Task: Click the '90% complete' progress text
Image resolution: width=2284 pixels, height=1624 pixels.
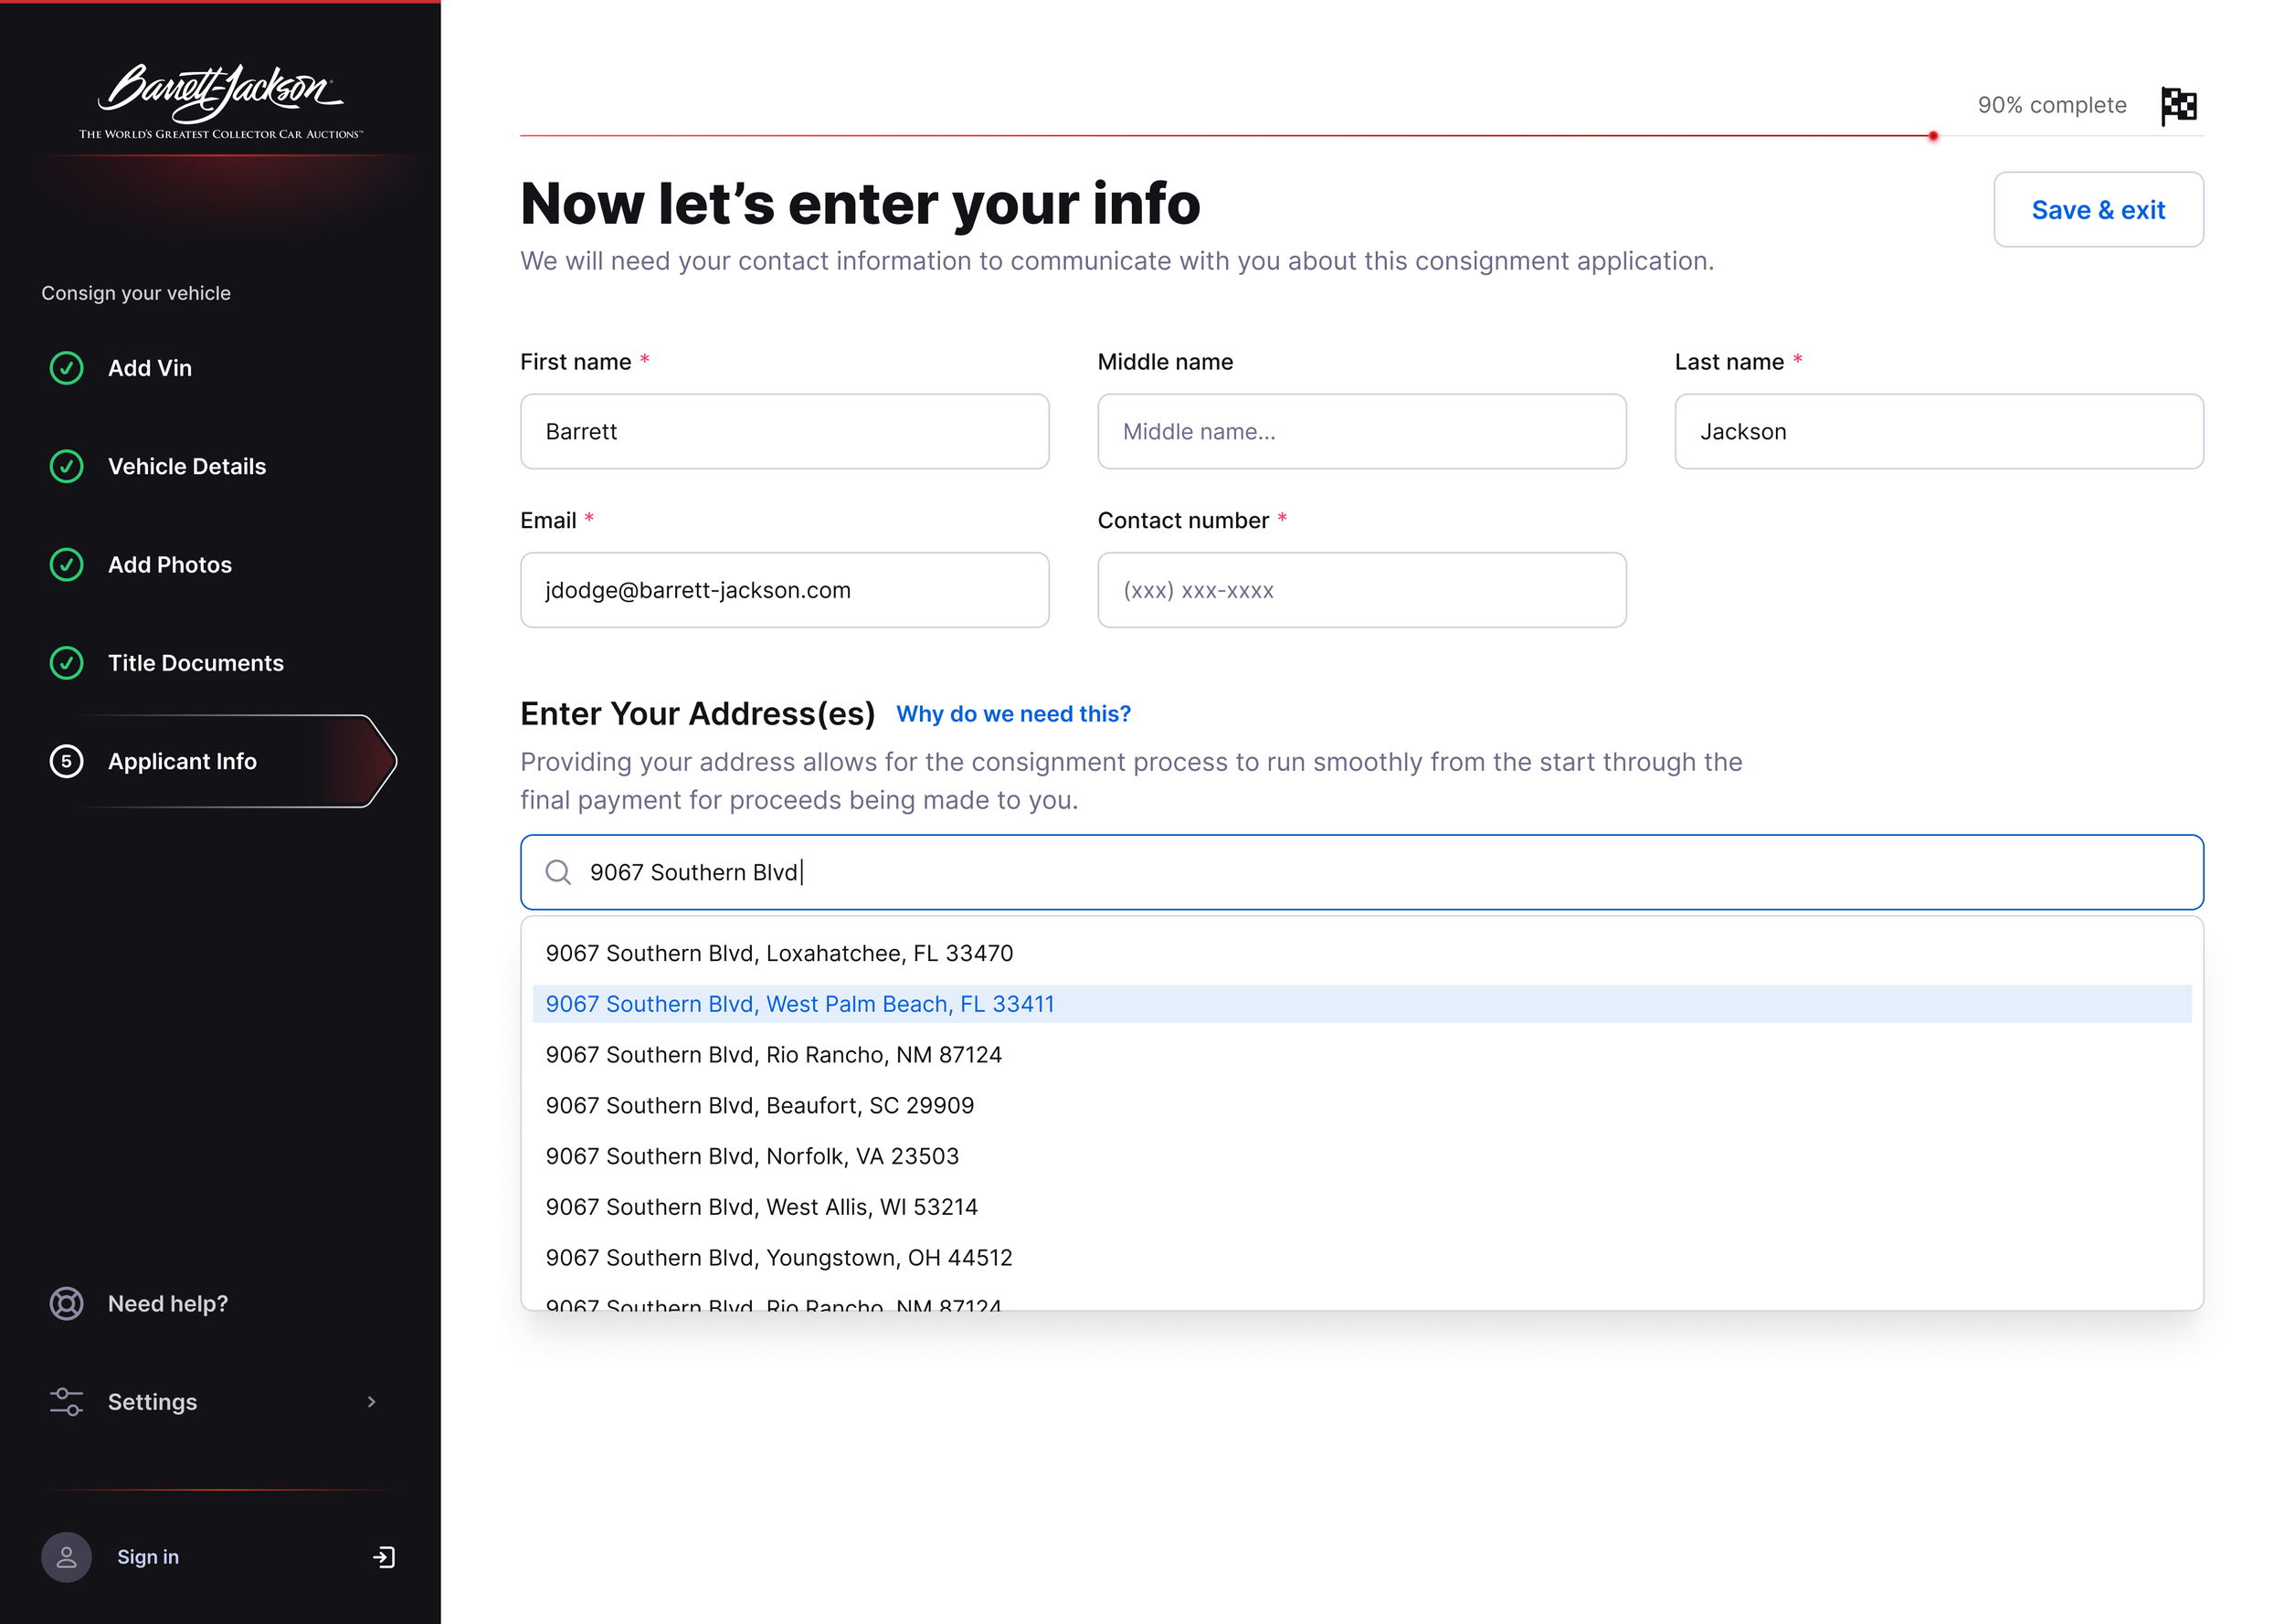Action: tap(2052, 105)
